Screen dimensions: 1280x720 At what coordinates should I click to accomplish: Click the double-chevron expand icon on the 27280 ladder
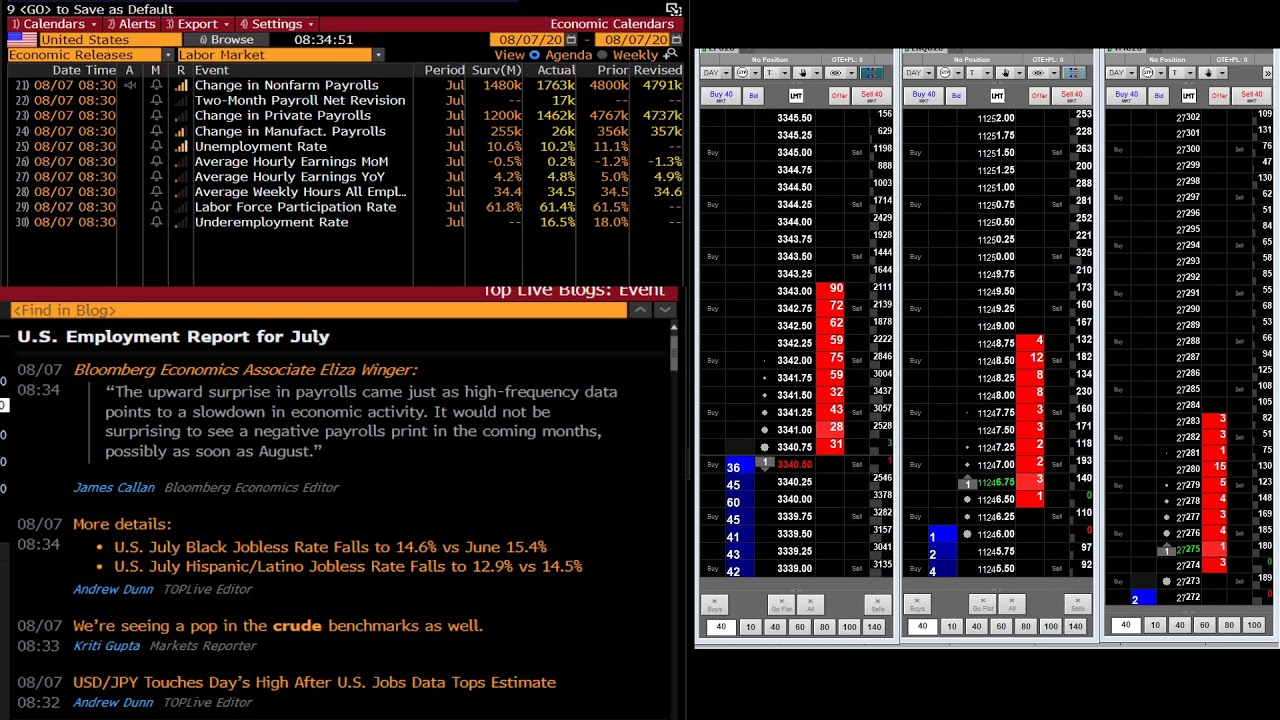tap(1268, 73)
